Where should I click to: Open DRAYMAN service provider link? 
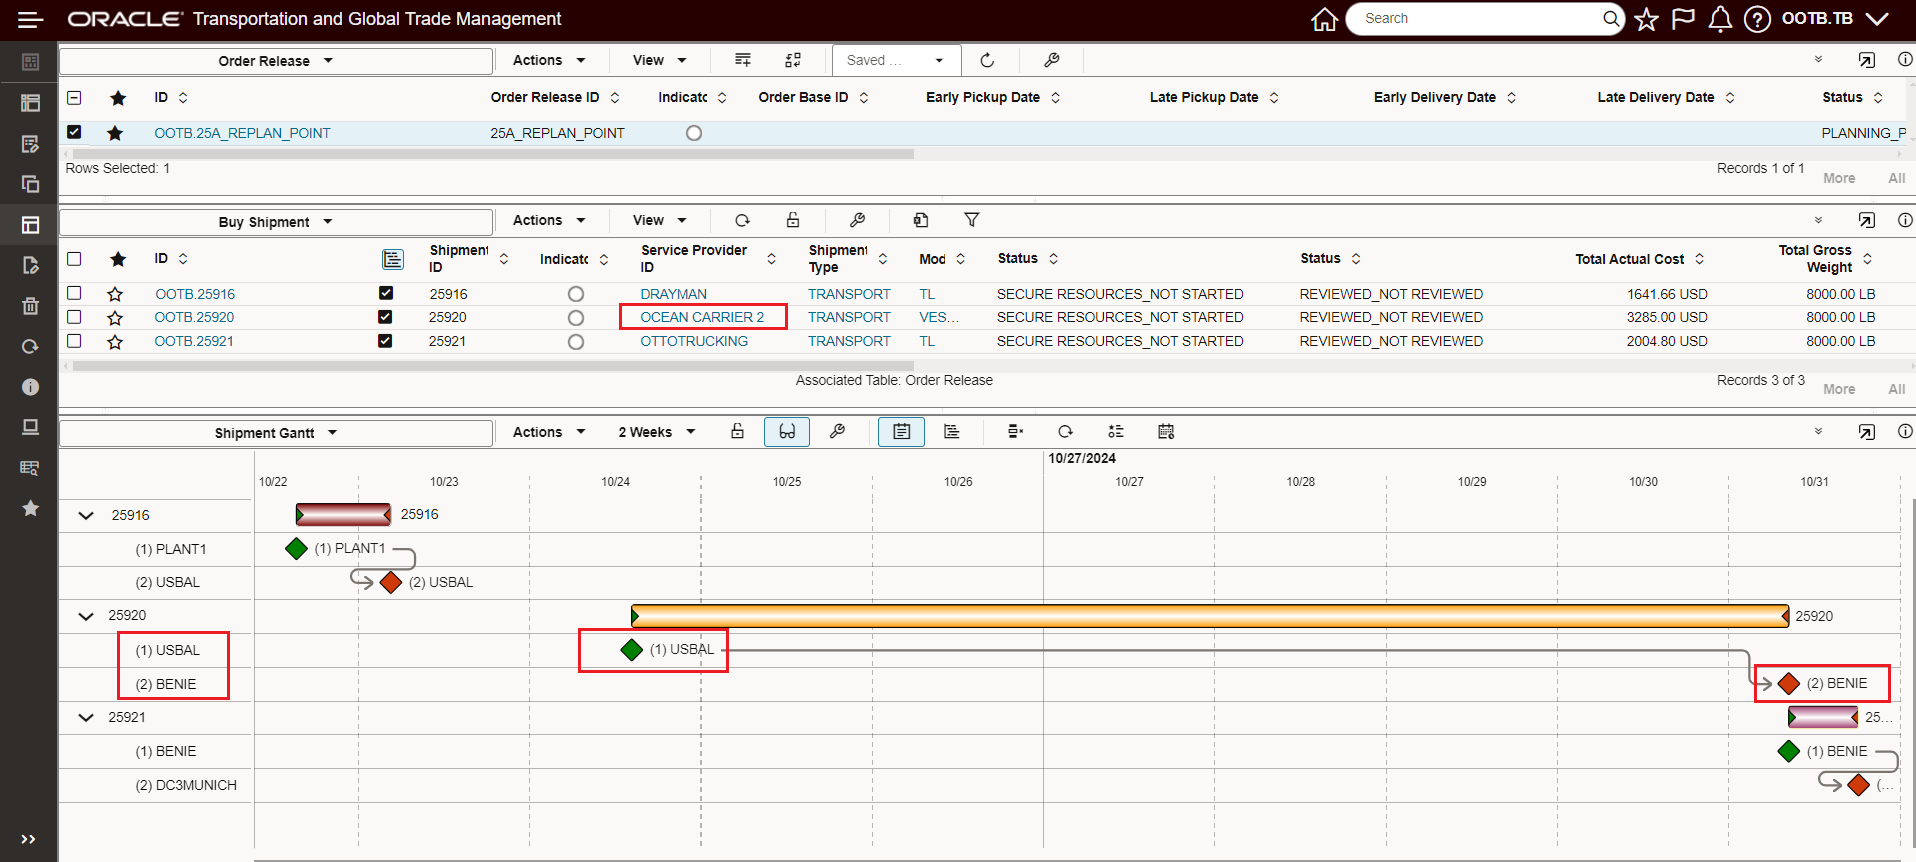pos(674,294)
